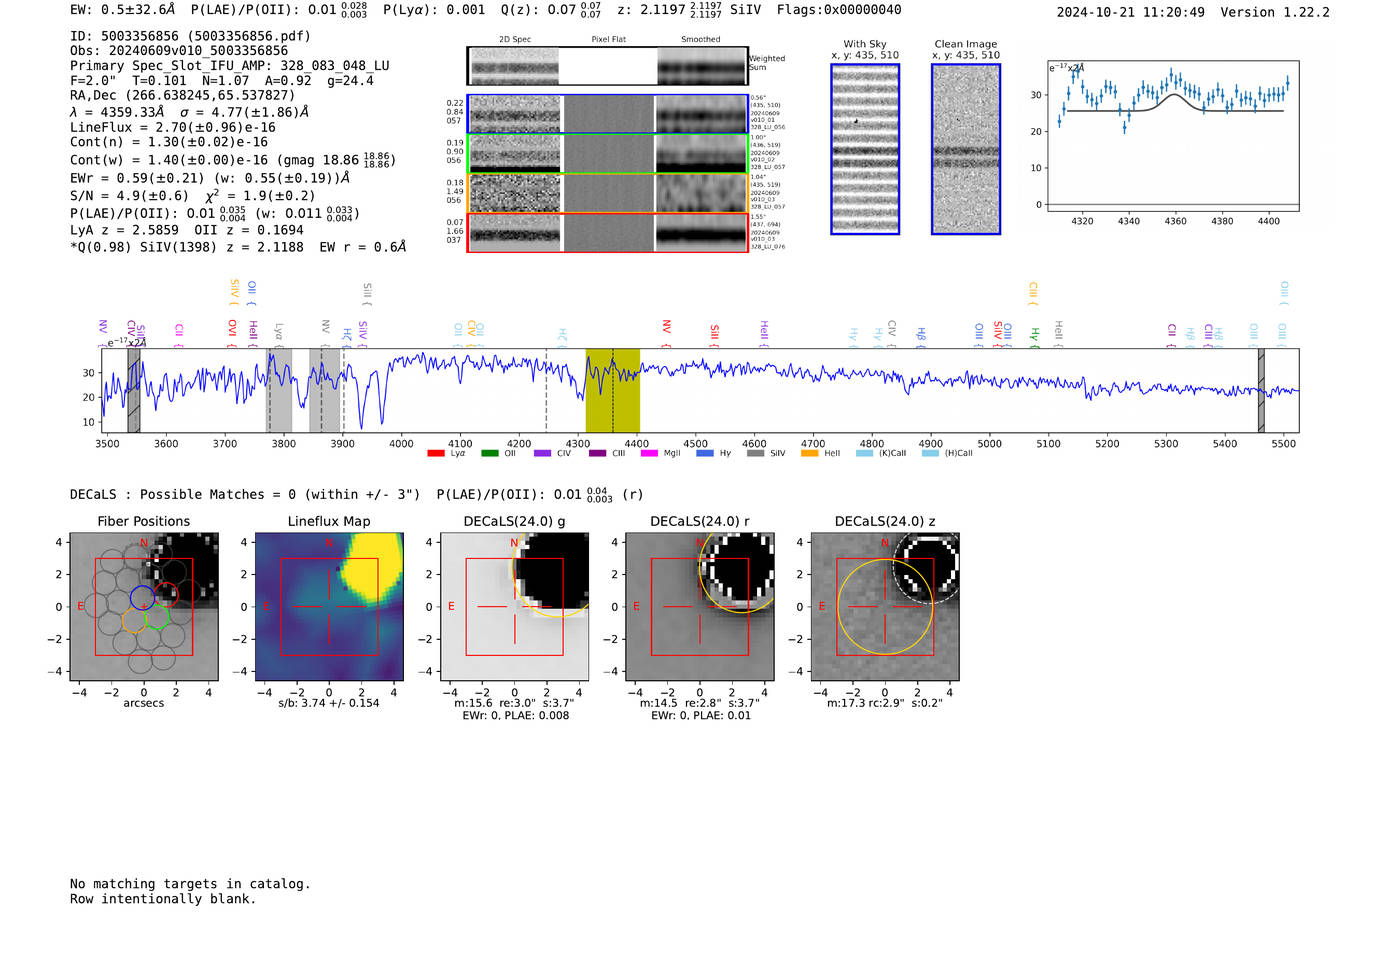Click the 'Pixel Flat' column header

point(608,40)
